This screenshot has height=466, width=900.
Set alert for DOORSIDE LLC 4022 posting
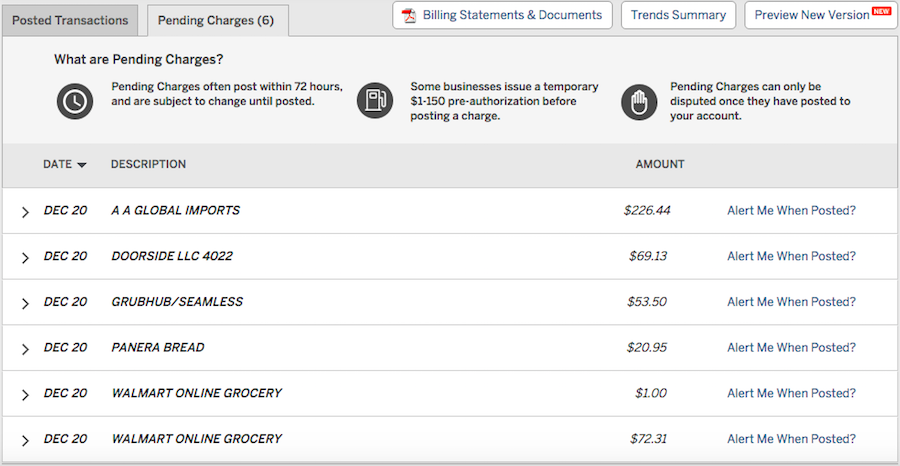[792, 256]
